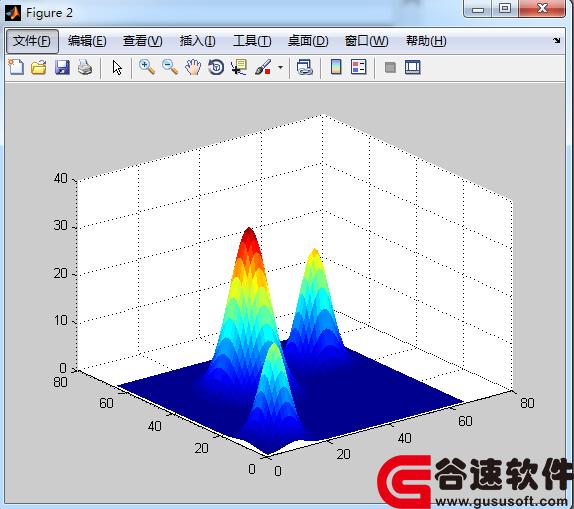Viewport: 574px width, 509px height.
Task: Activate the Zoom In magnifier
Action: point(147,67)
